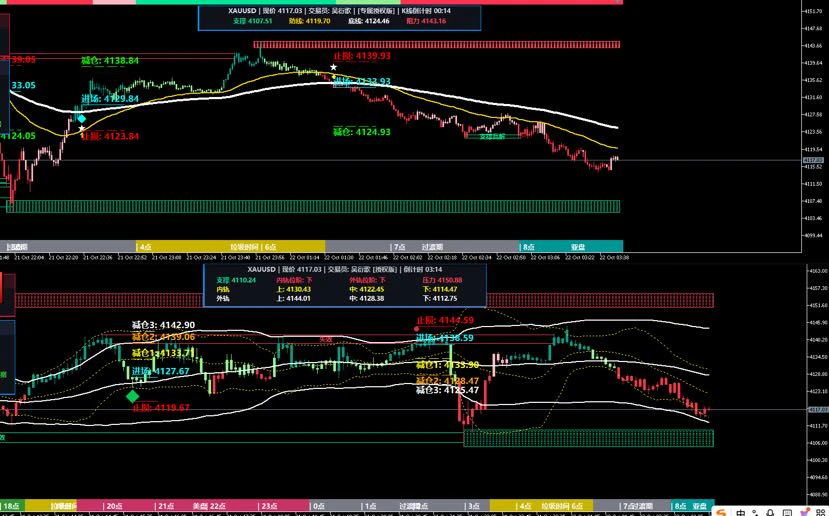Select the yellow 减仓1: 4133.71 label
This screenshot has height=516, width=829.
click(163, 353)
